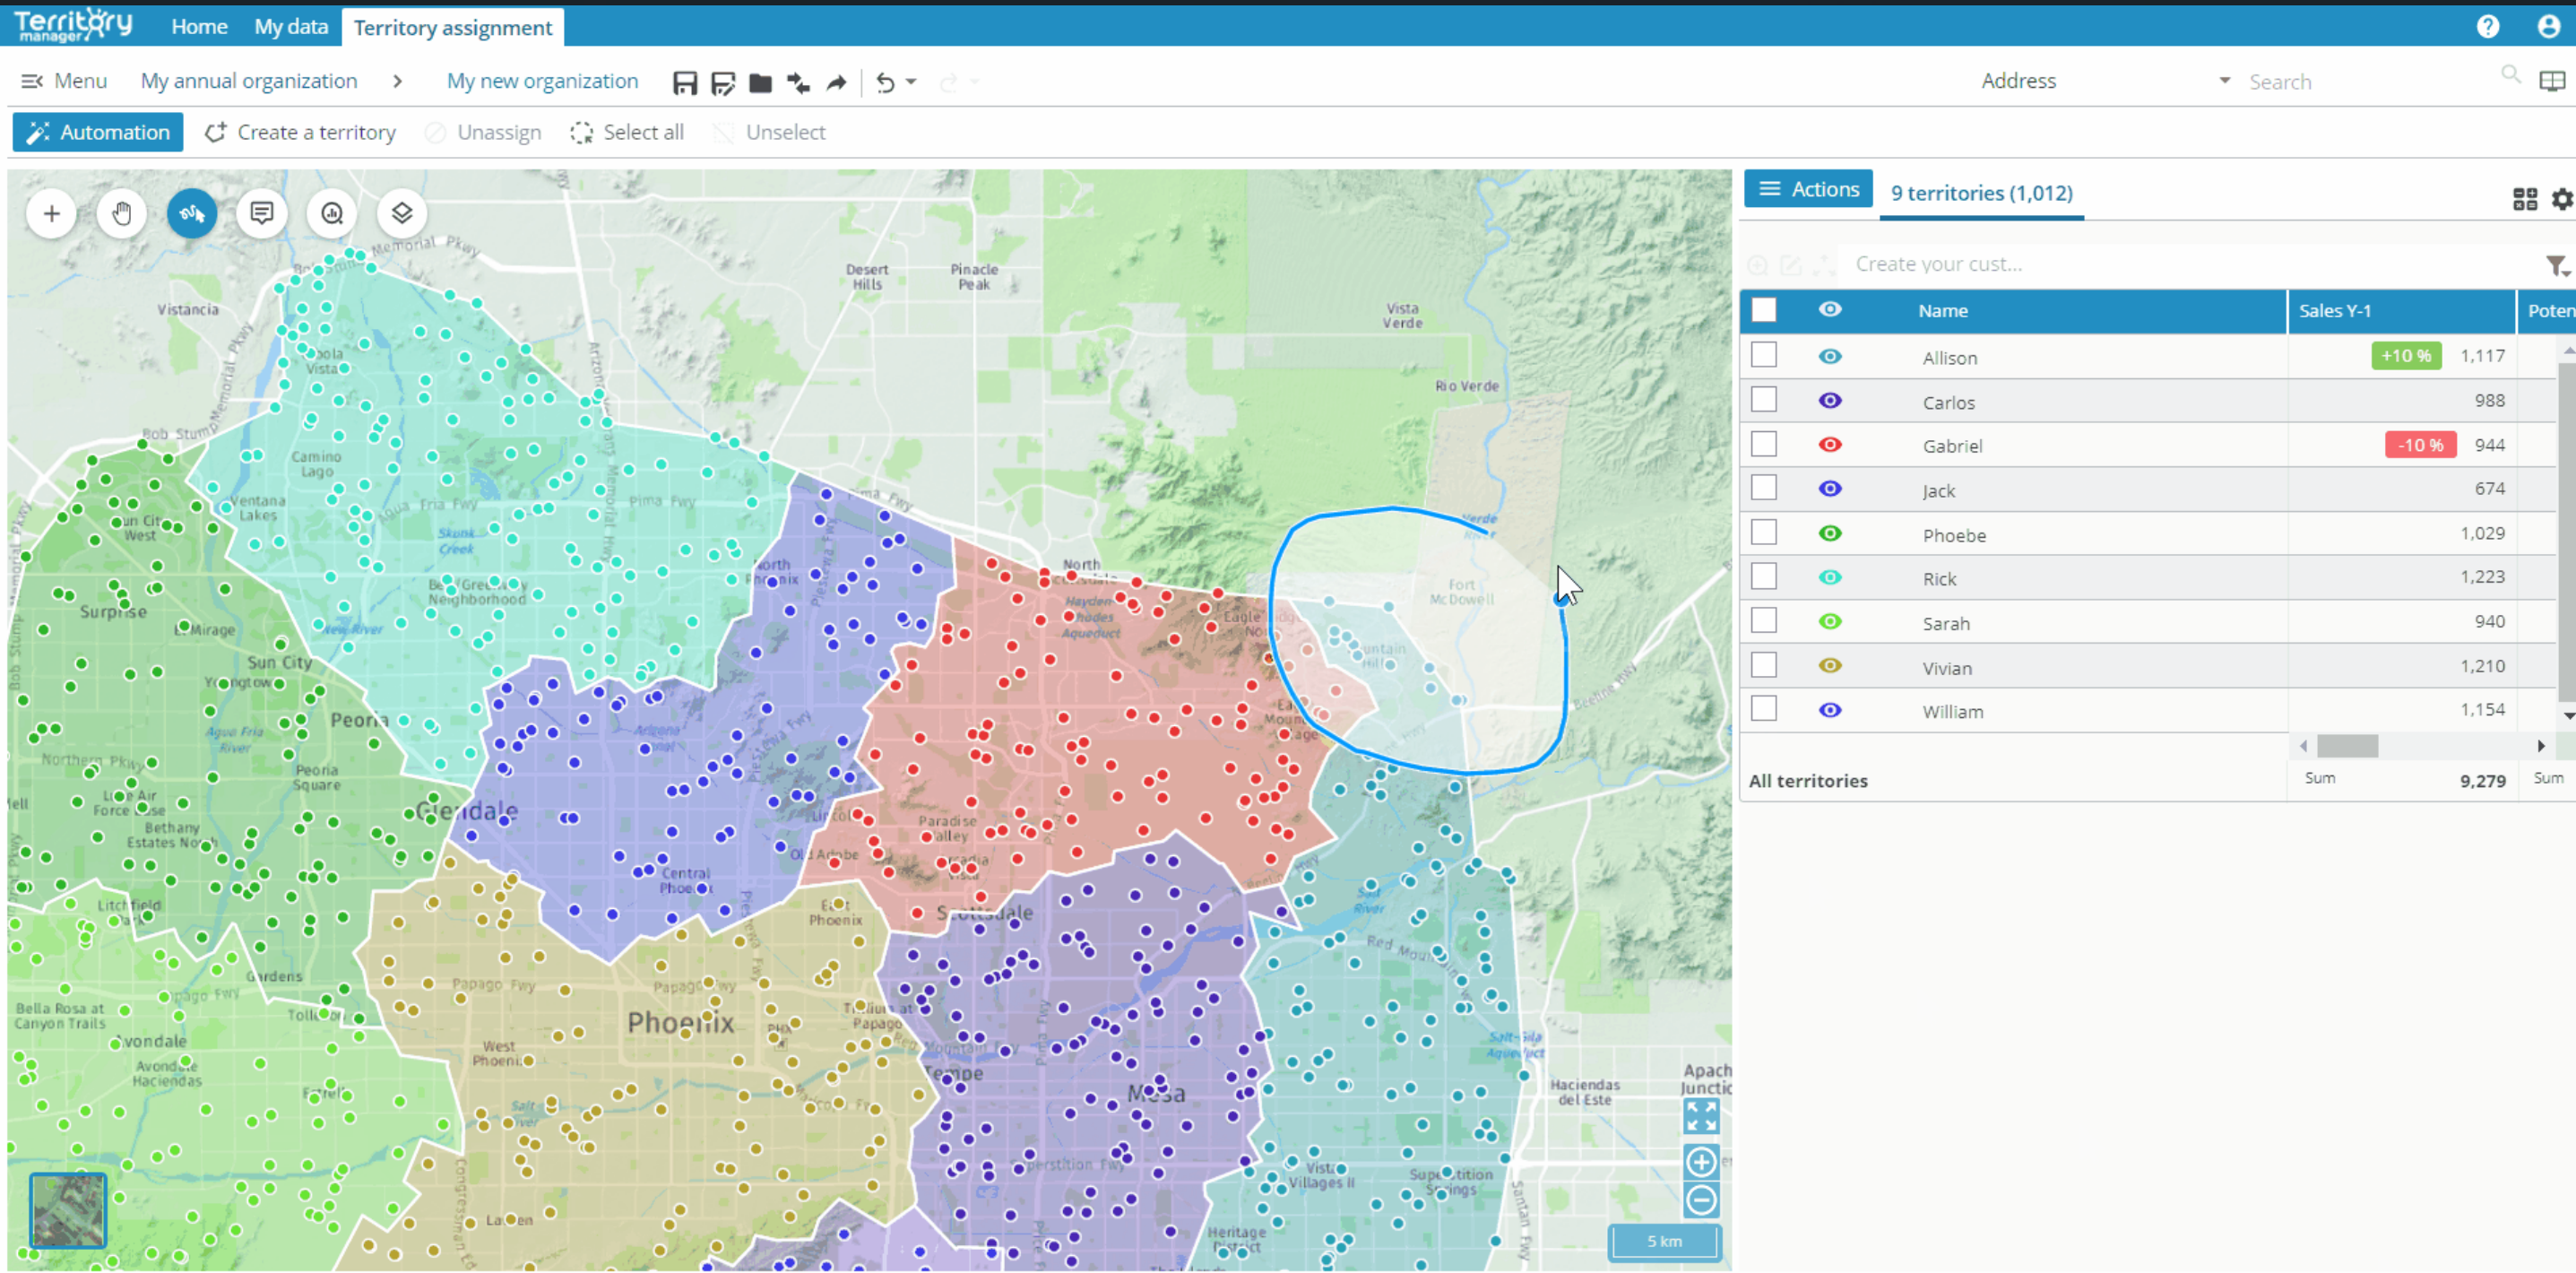
Task: Select all territories with the header checkbox
Action: (1763, 311)
